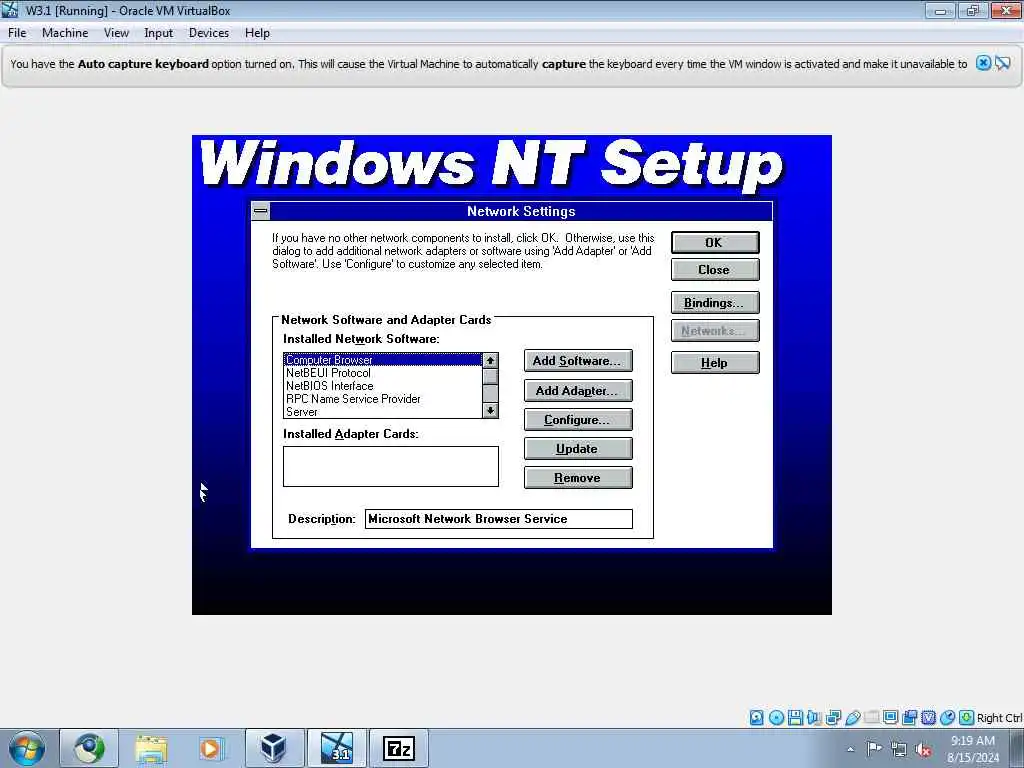Click OK in Network Settings
The width and height of the screenshot is (1024, 768).
click(x=715, y=242)
